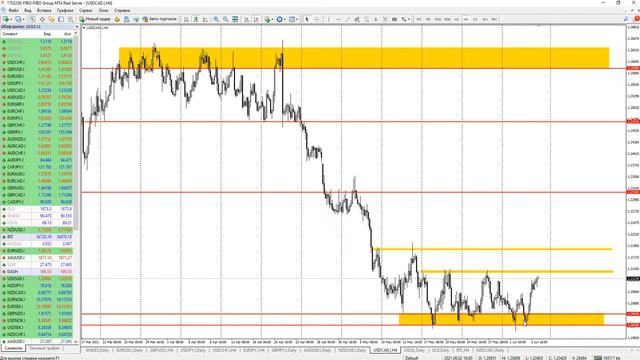Switch to the H4 timeframe
The width and height of the screenshot is (640, 360).
coord(466,19)
